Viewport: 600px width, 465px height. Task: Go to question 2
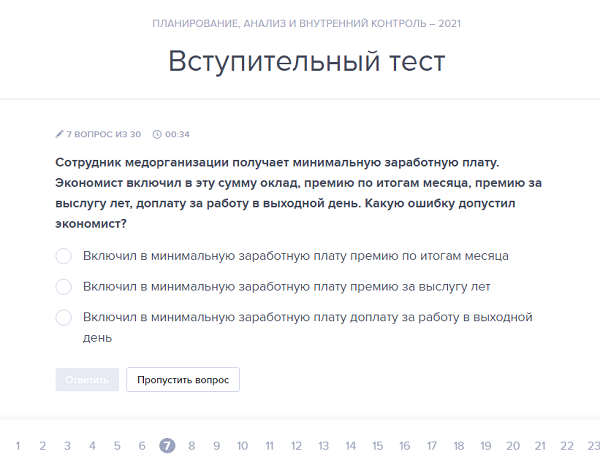point(42,446)
